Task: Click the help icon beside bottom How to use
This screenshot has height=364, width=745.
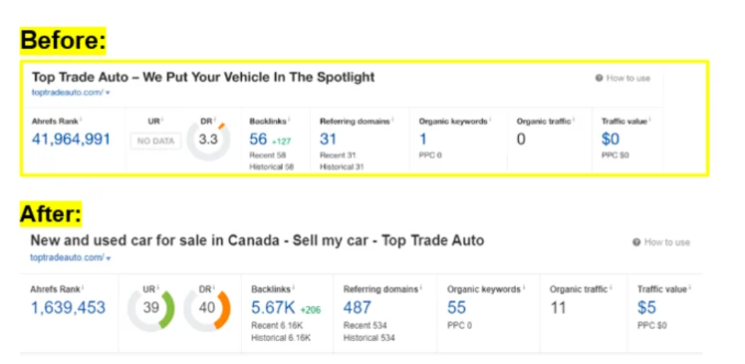Action: tap(637, 242)
